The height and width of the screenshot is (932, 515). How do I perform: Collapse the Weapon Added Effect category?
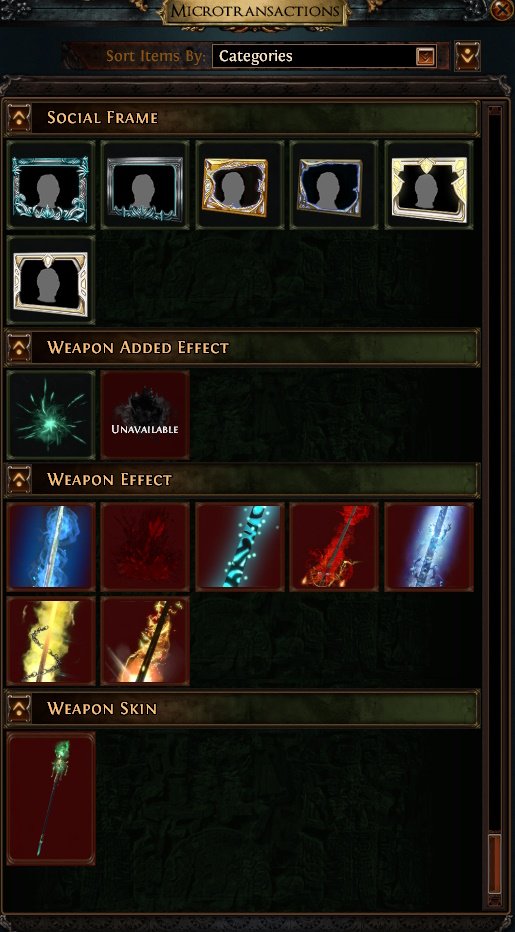19,347
